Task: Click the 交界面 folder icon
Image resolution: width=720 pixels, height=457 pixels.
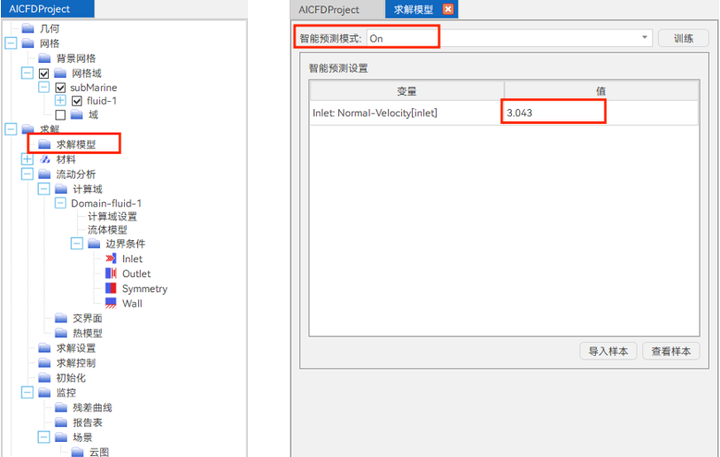Action: pos(61,318)
